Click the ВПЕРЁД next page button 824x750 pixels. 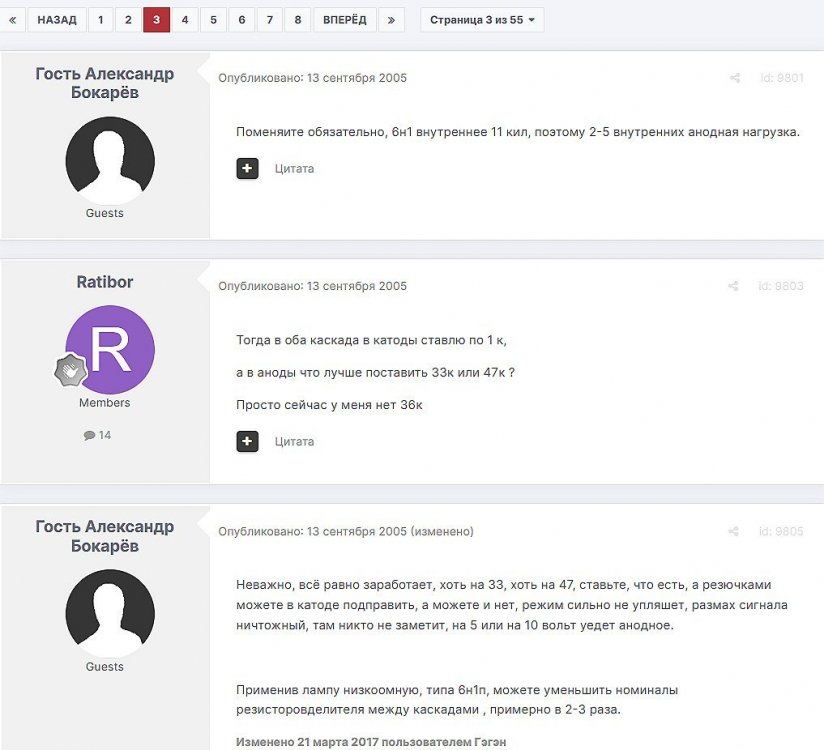(344, 20)
